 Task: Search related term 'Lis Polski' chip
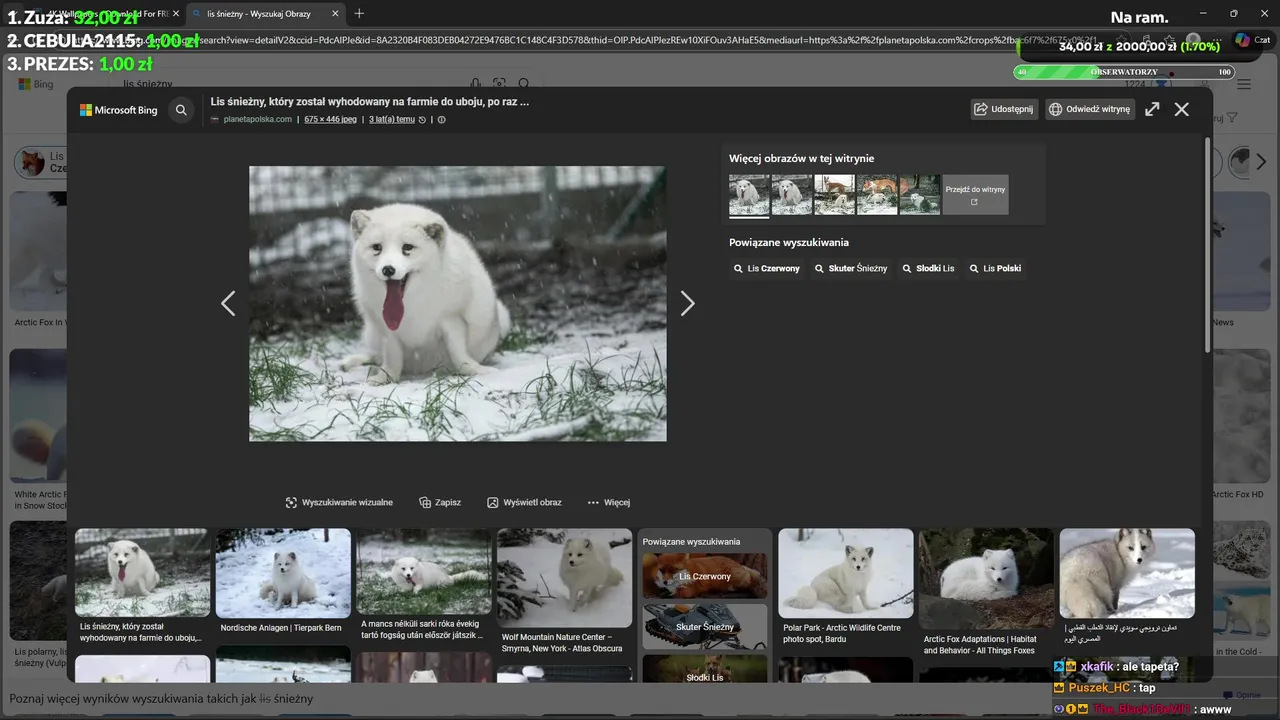[996, 268]
